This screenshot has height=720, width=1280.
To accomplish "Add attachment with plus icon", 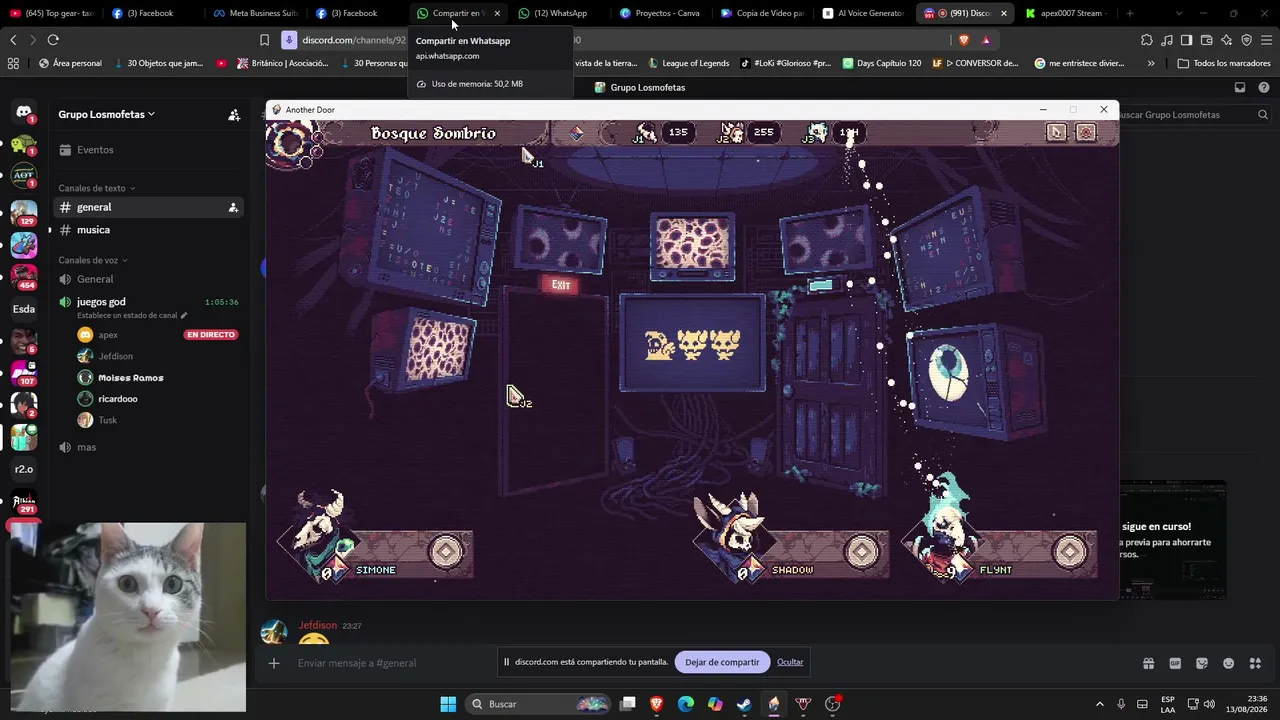I will point(274,663).
